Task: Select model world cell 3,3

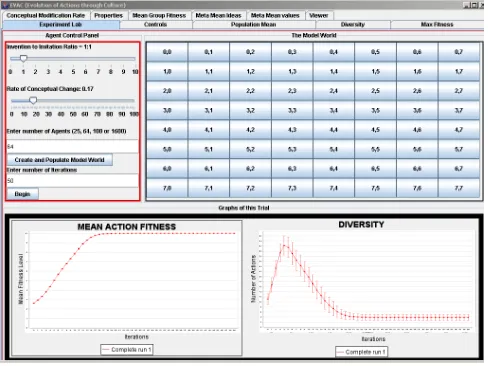Action: tap(292, 110)
